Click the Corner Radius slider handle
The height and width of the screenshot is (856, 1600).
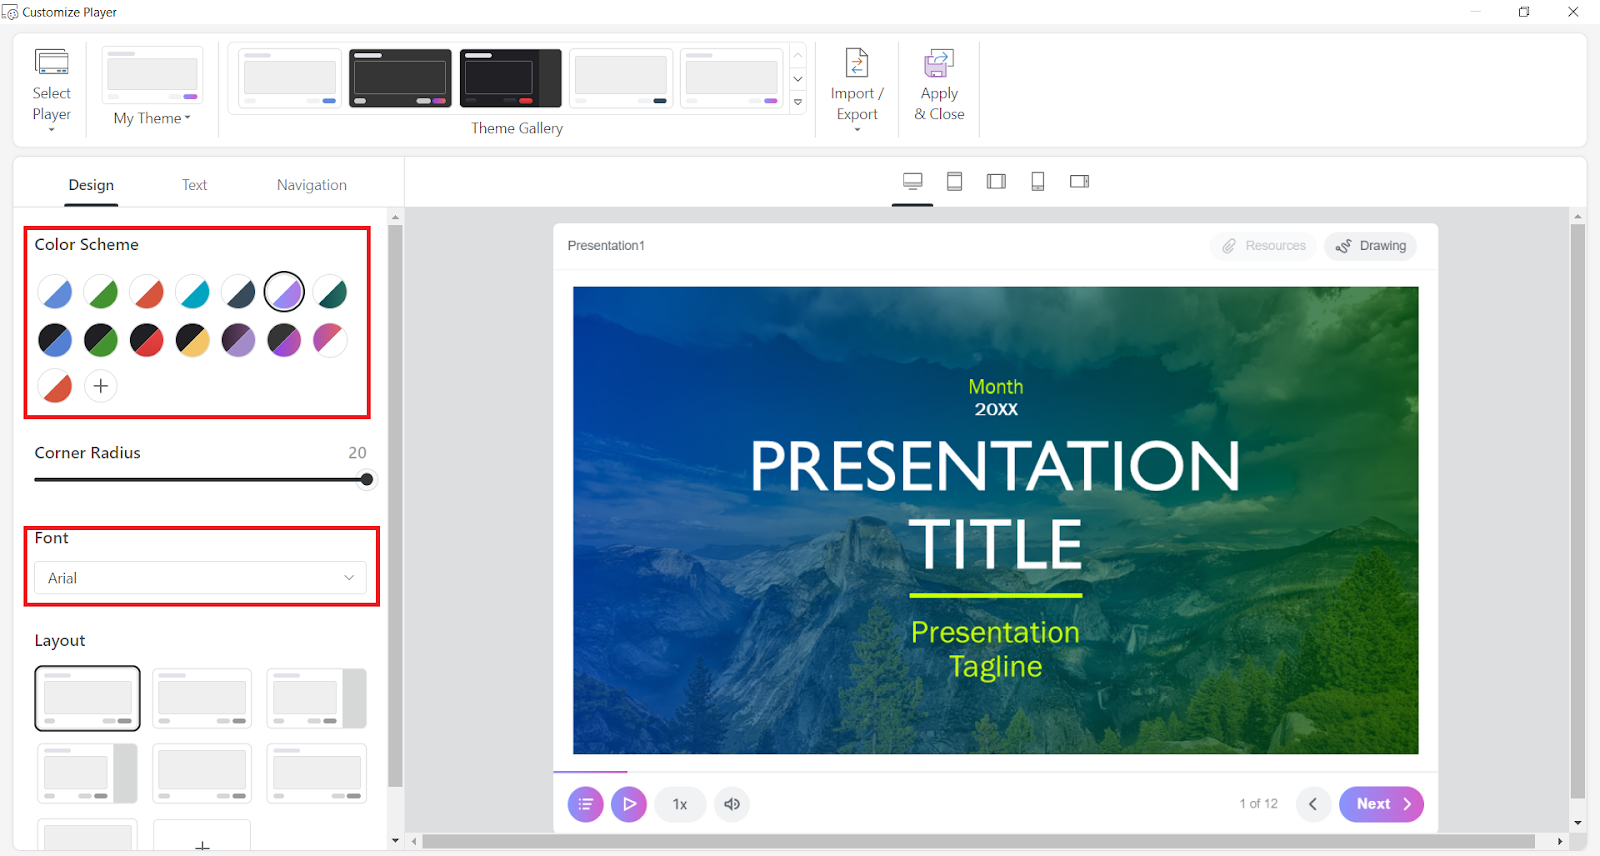point(367,480)
